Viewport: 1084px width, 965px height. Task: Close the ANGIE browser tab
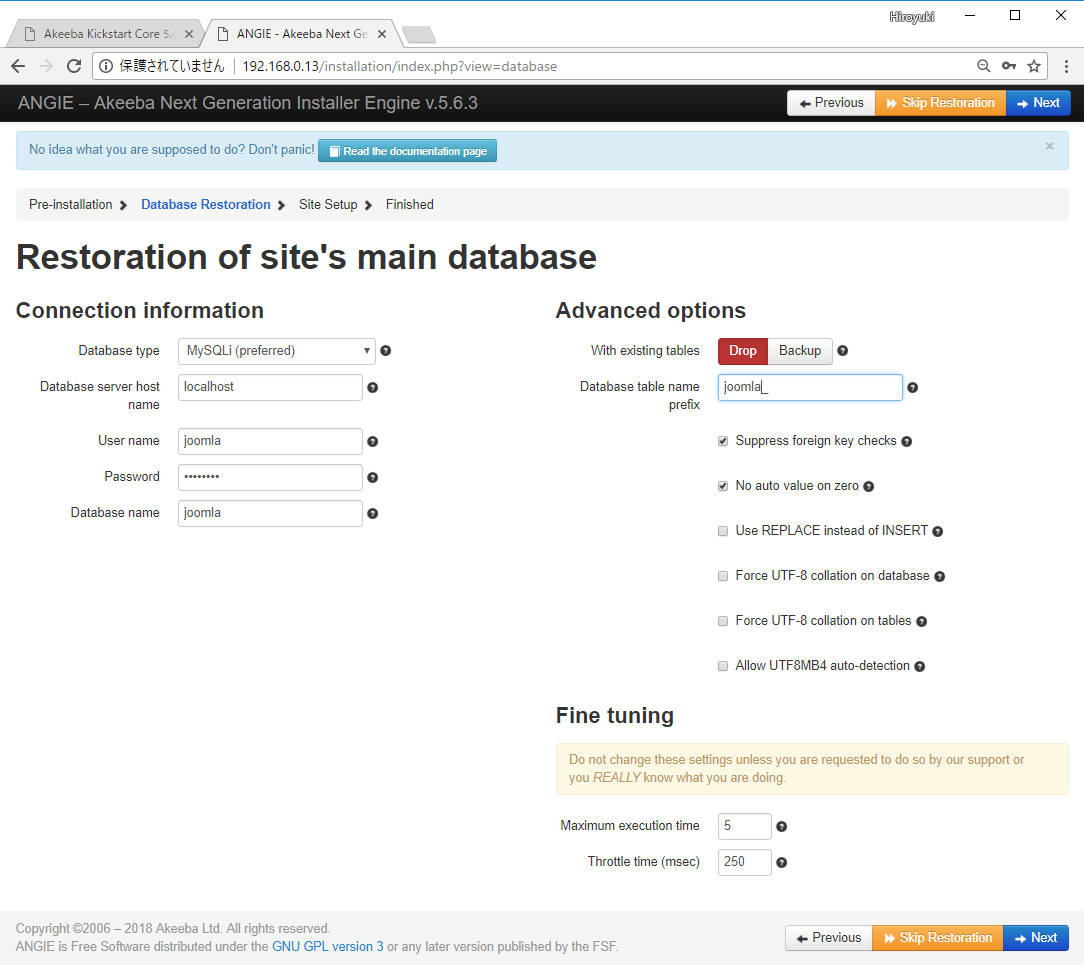(x=382, y=34)
